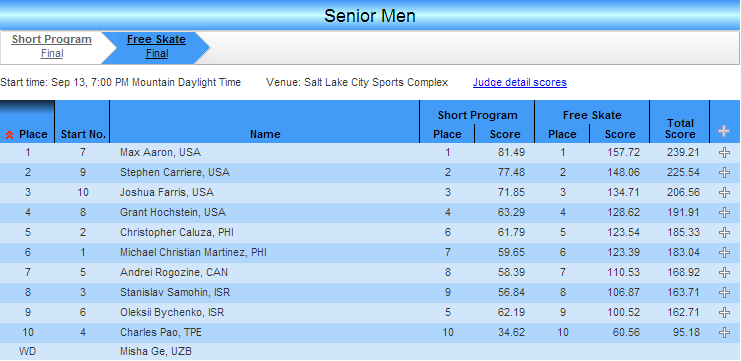Screen dimensions: 741x361
Task: Sort by Place using red arrows icon
Action: tap(9, 135)
